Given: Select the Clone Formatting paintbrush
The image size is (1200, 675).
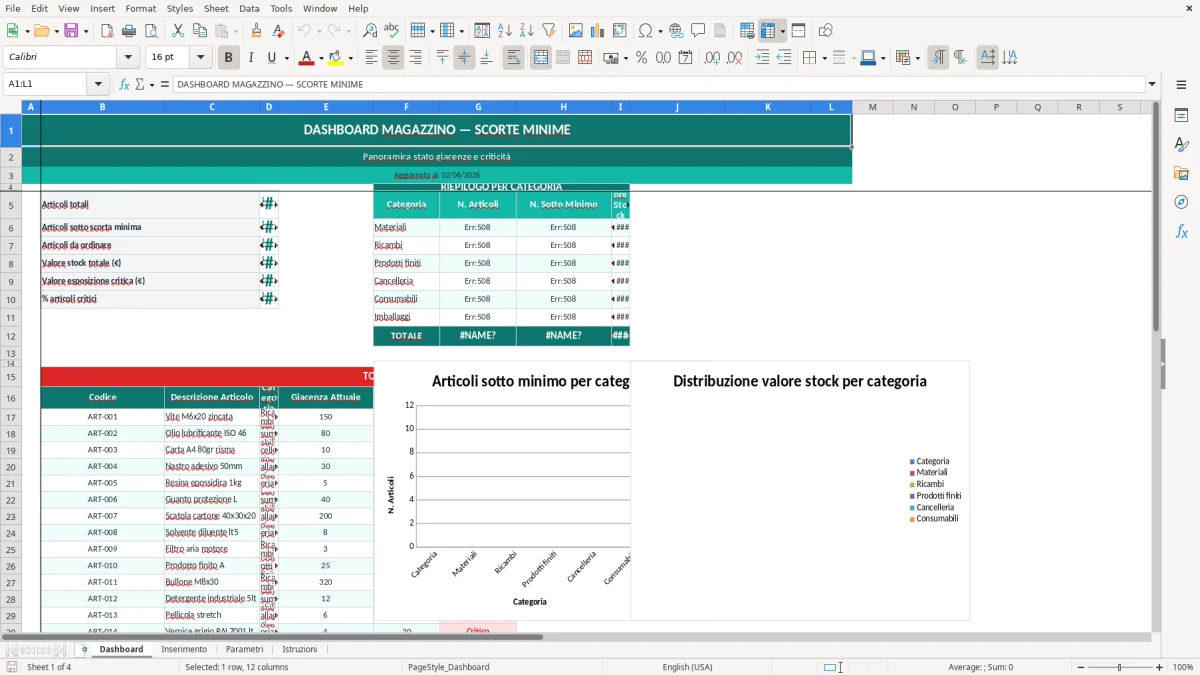Looking at the screenshot, I should 257,31.
